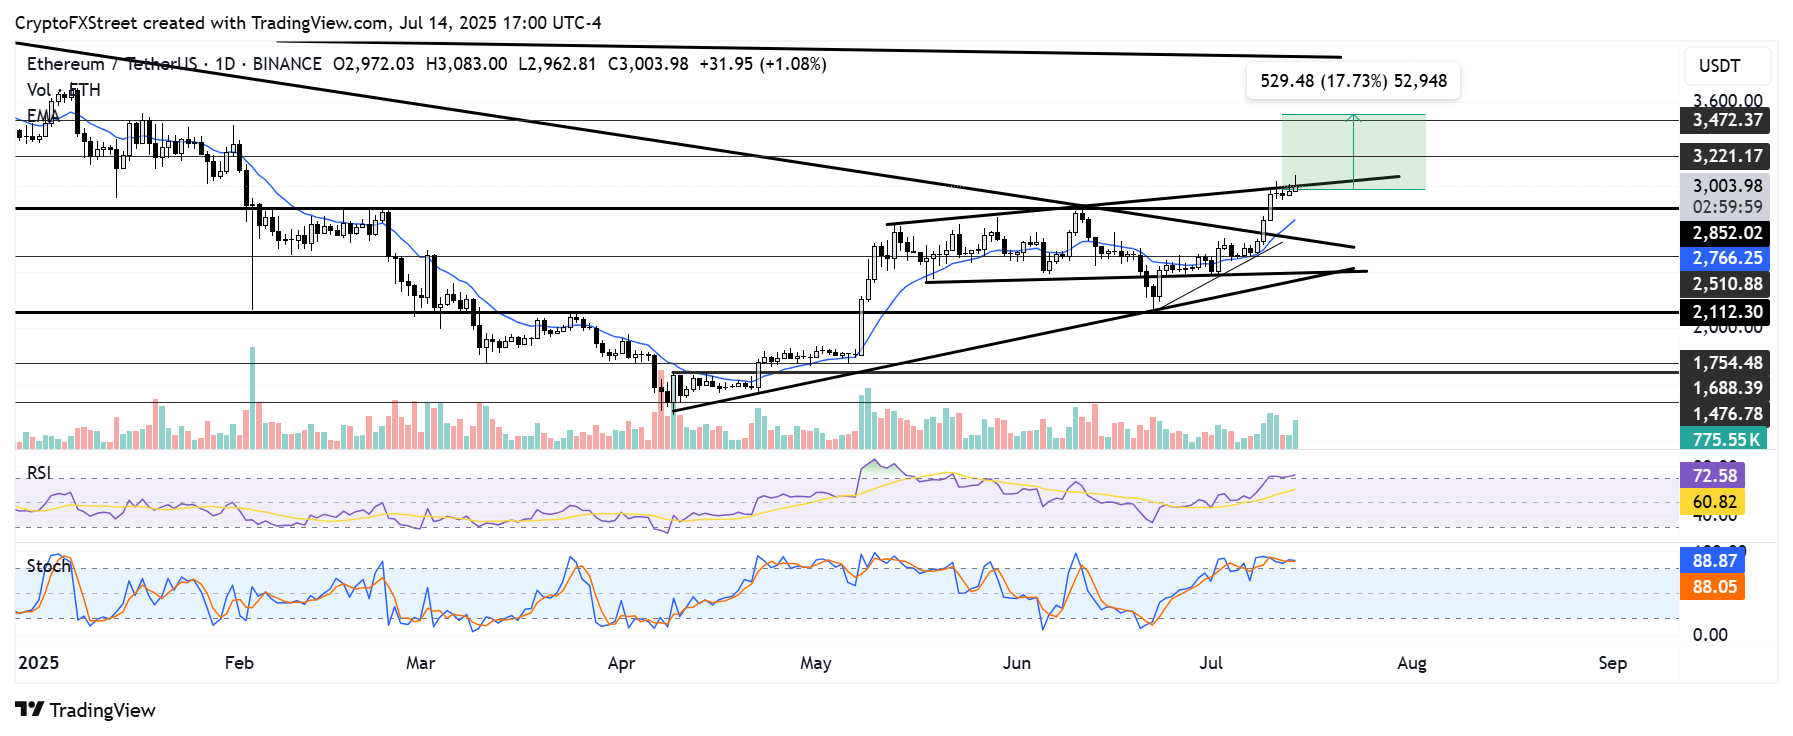
Task: Click the 529.48 (17.73%) measurement tooltip
Action: 1352,81
